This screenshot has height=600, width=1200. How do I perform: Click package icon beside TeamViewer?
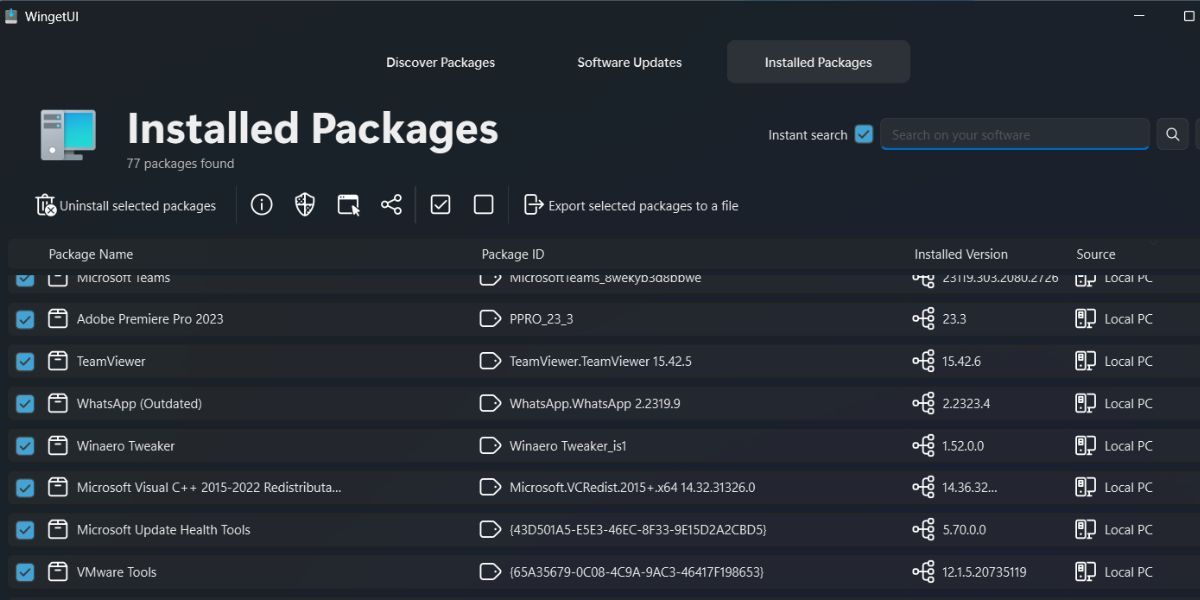(57, 361)
